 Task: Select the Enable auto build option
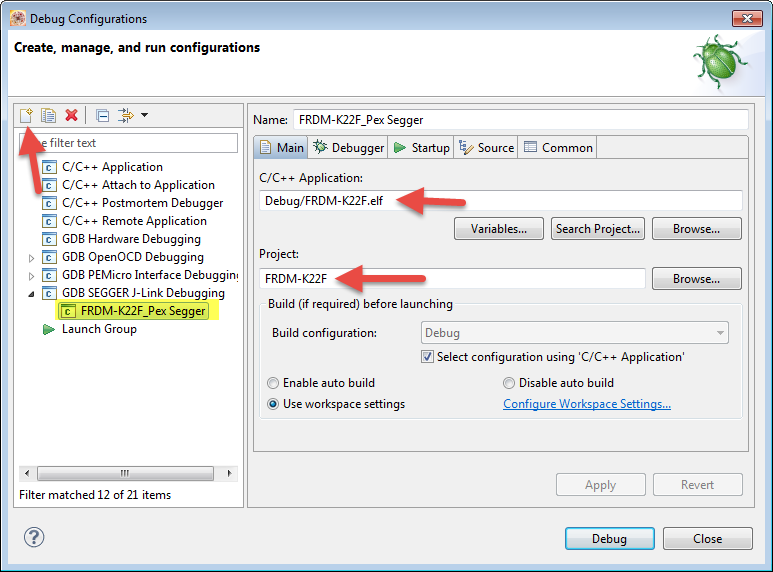point(273,383)
